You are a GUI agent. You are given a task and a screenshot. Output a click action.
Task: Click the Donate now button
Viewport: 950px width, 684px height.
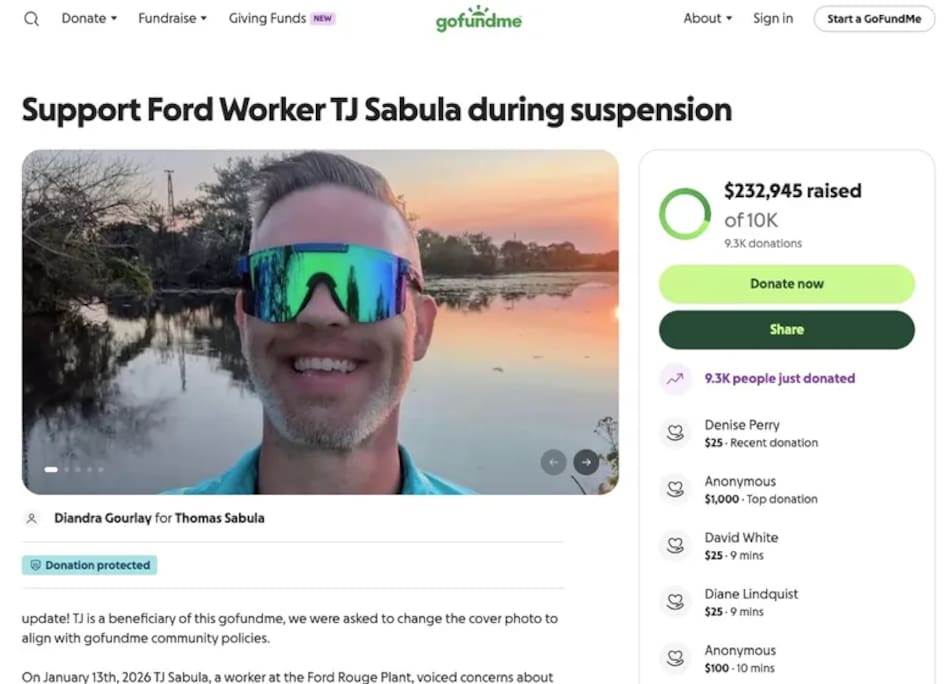[786, 284]
